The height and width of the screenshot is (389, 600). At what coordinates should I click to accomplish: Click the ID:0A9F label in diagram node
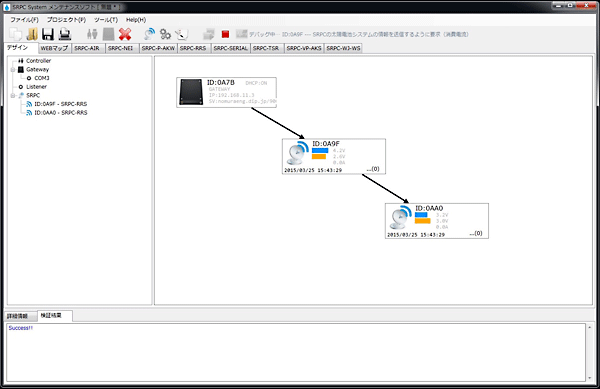326,144
